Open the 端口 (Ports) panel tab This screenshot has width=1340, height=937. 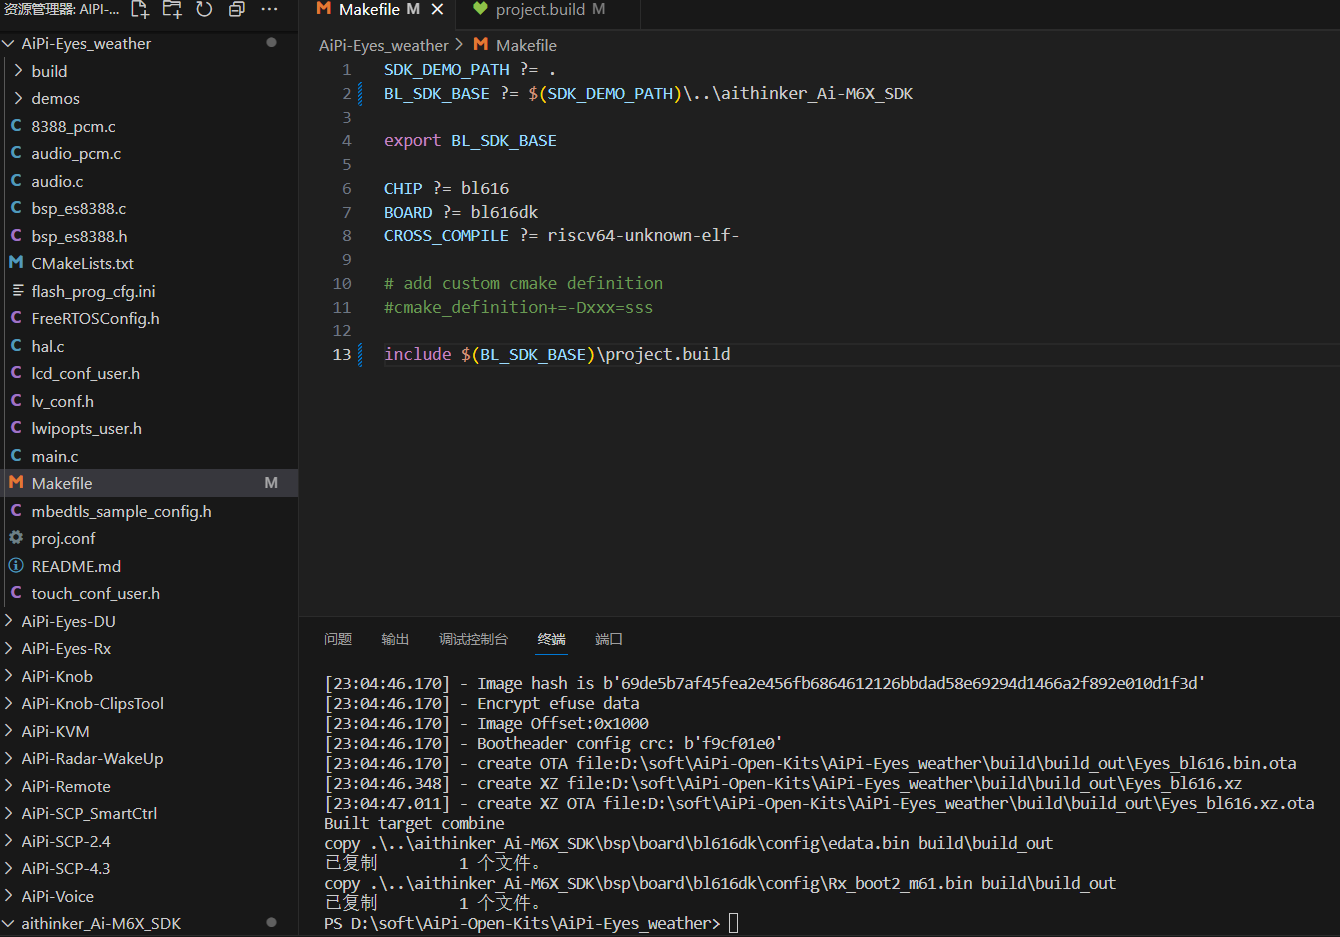608,639
